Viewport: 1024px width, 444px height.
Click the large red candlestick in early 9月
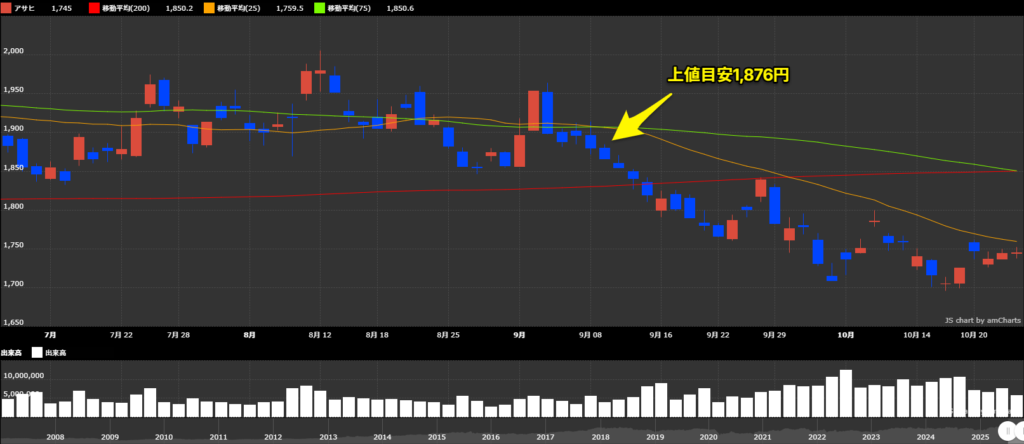pos(534,111)
